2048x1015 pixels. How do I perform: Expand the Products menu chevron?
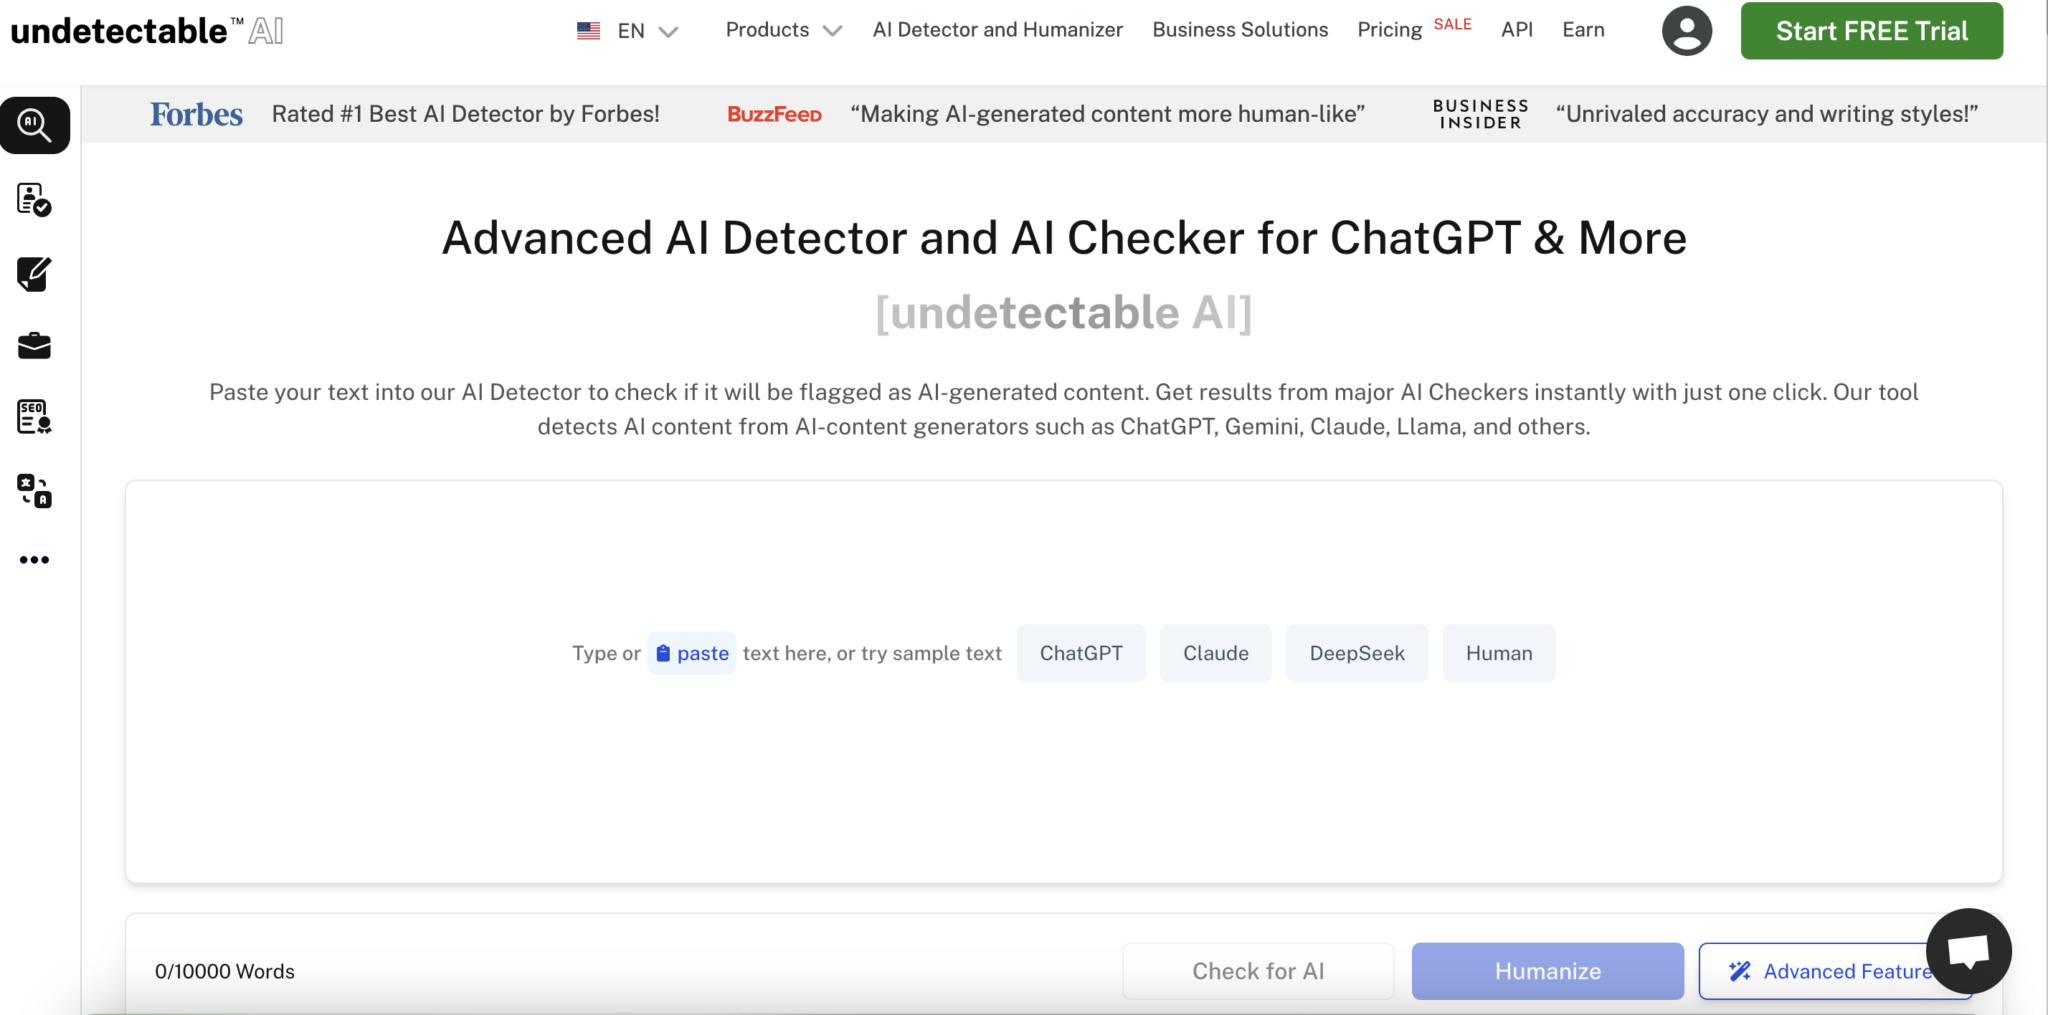[x=833, y=31]
